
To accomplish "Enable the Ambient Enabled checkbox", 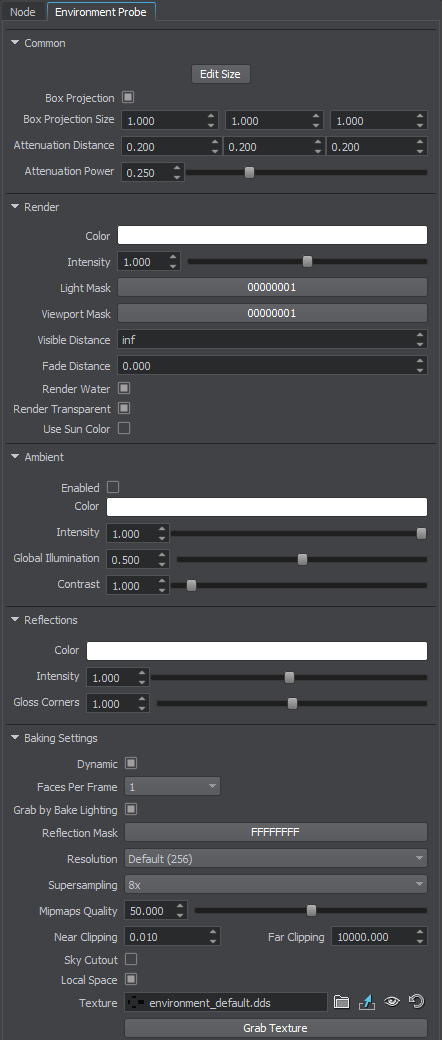I will pos(113,488).
